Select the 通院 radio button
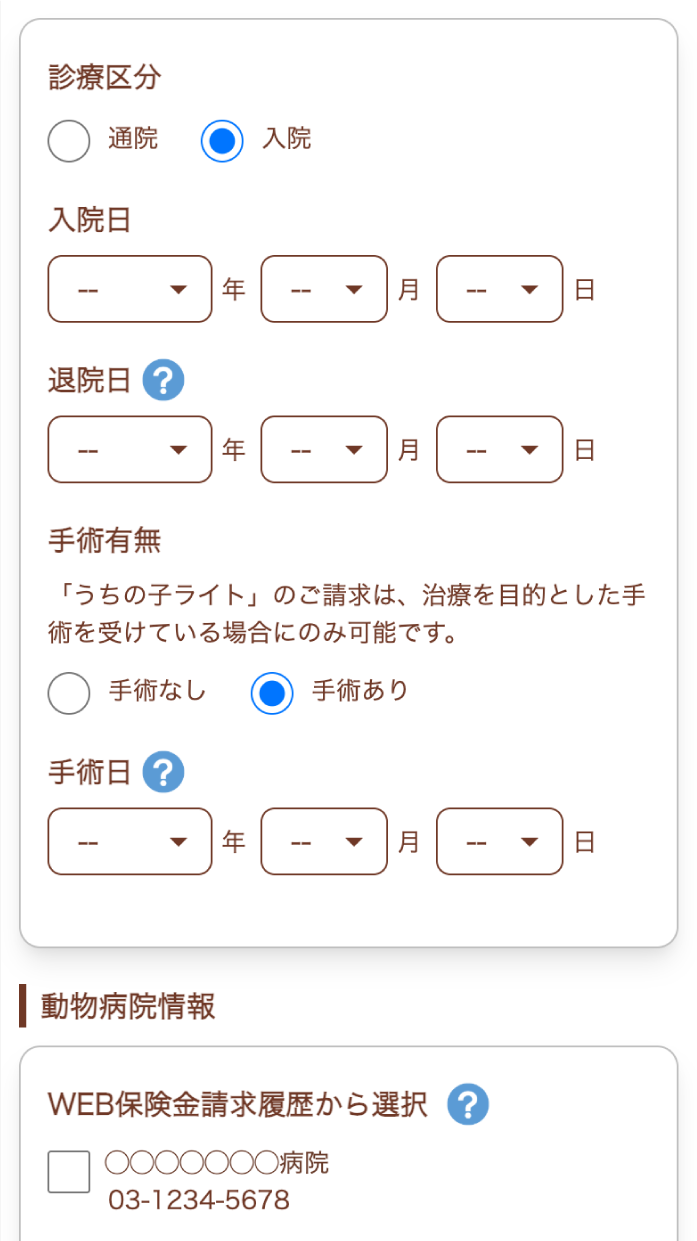 (68, 140)
